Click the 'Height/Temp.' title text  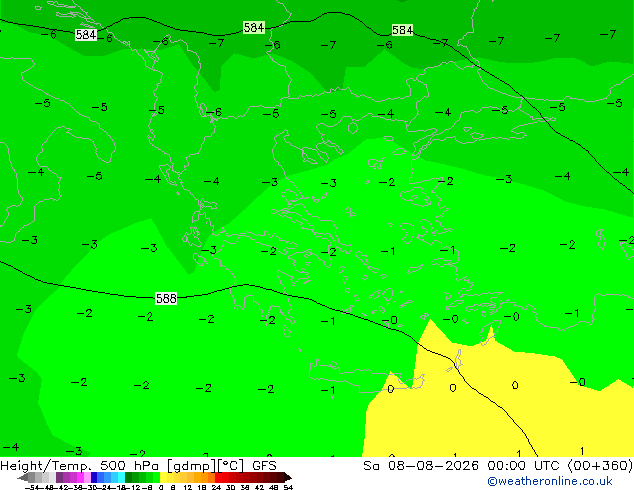tap(46, 466)
